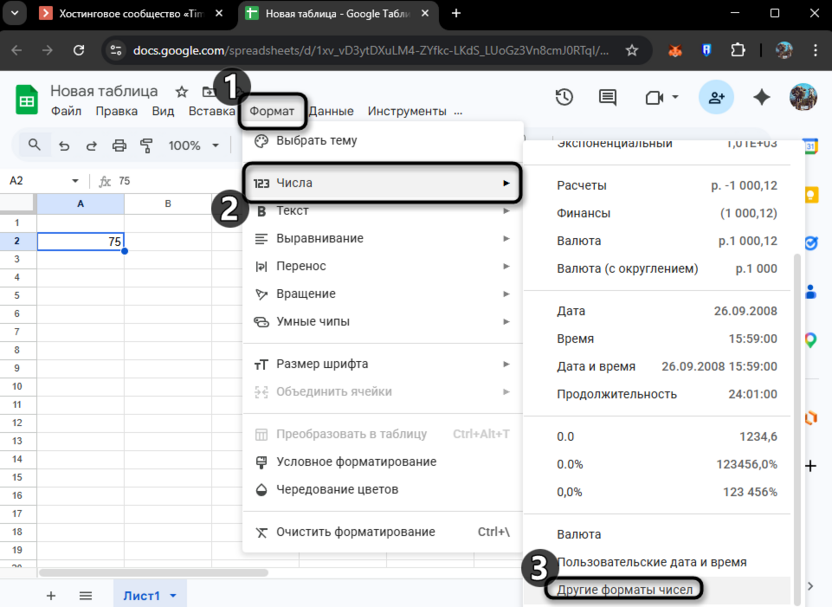This screenshot has height=607, width=832.
Task: Open version history clock icon
Action: point(564,97)
